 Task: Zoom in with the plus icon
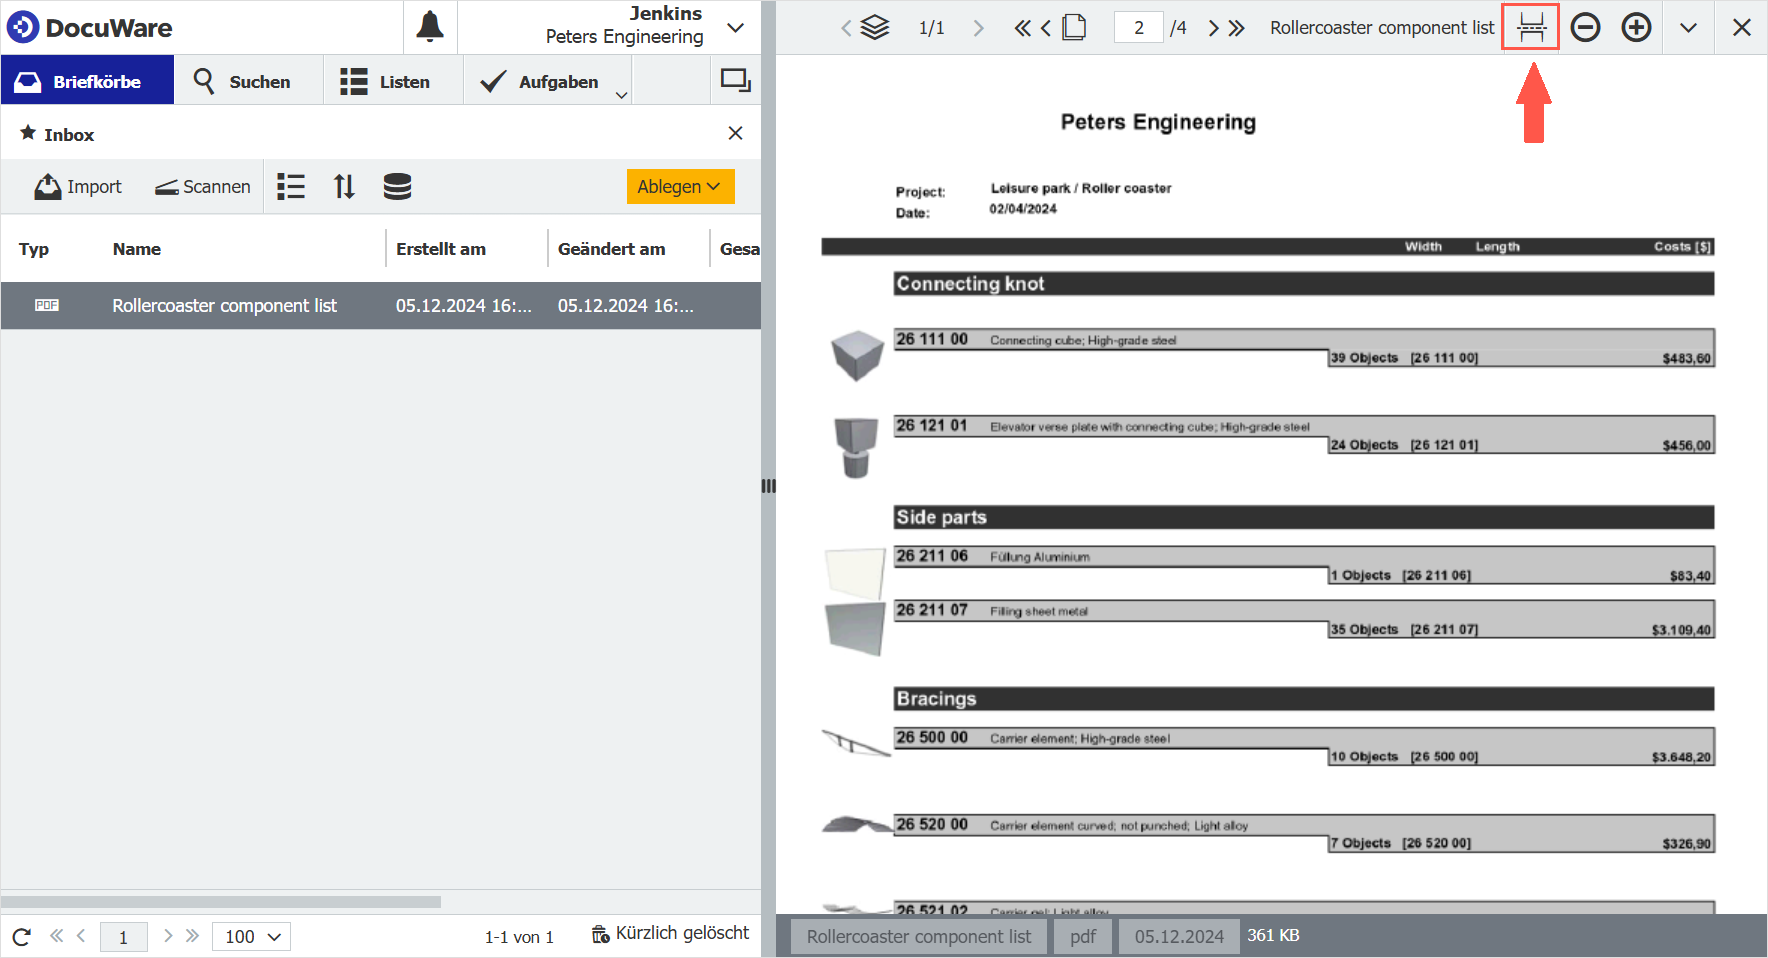pos(1636,27)
